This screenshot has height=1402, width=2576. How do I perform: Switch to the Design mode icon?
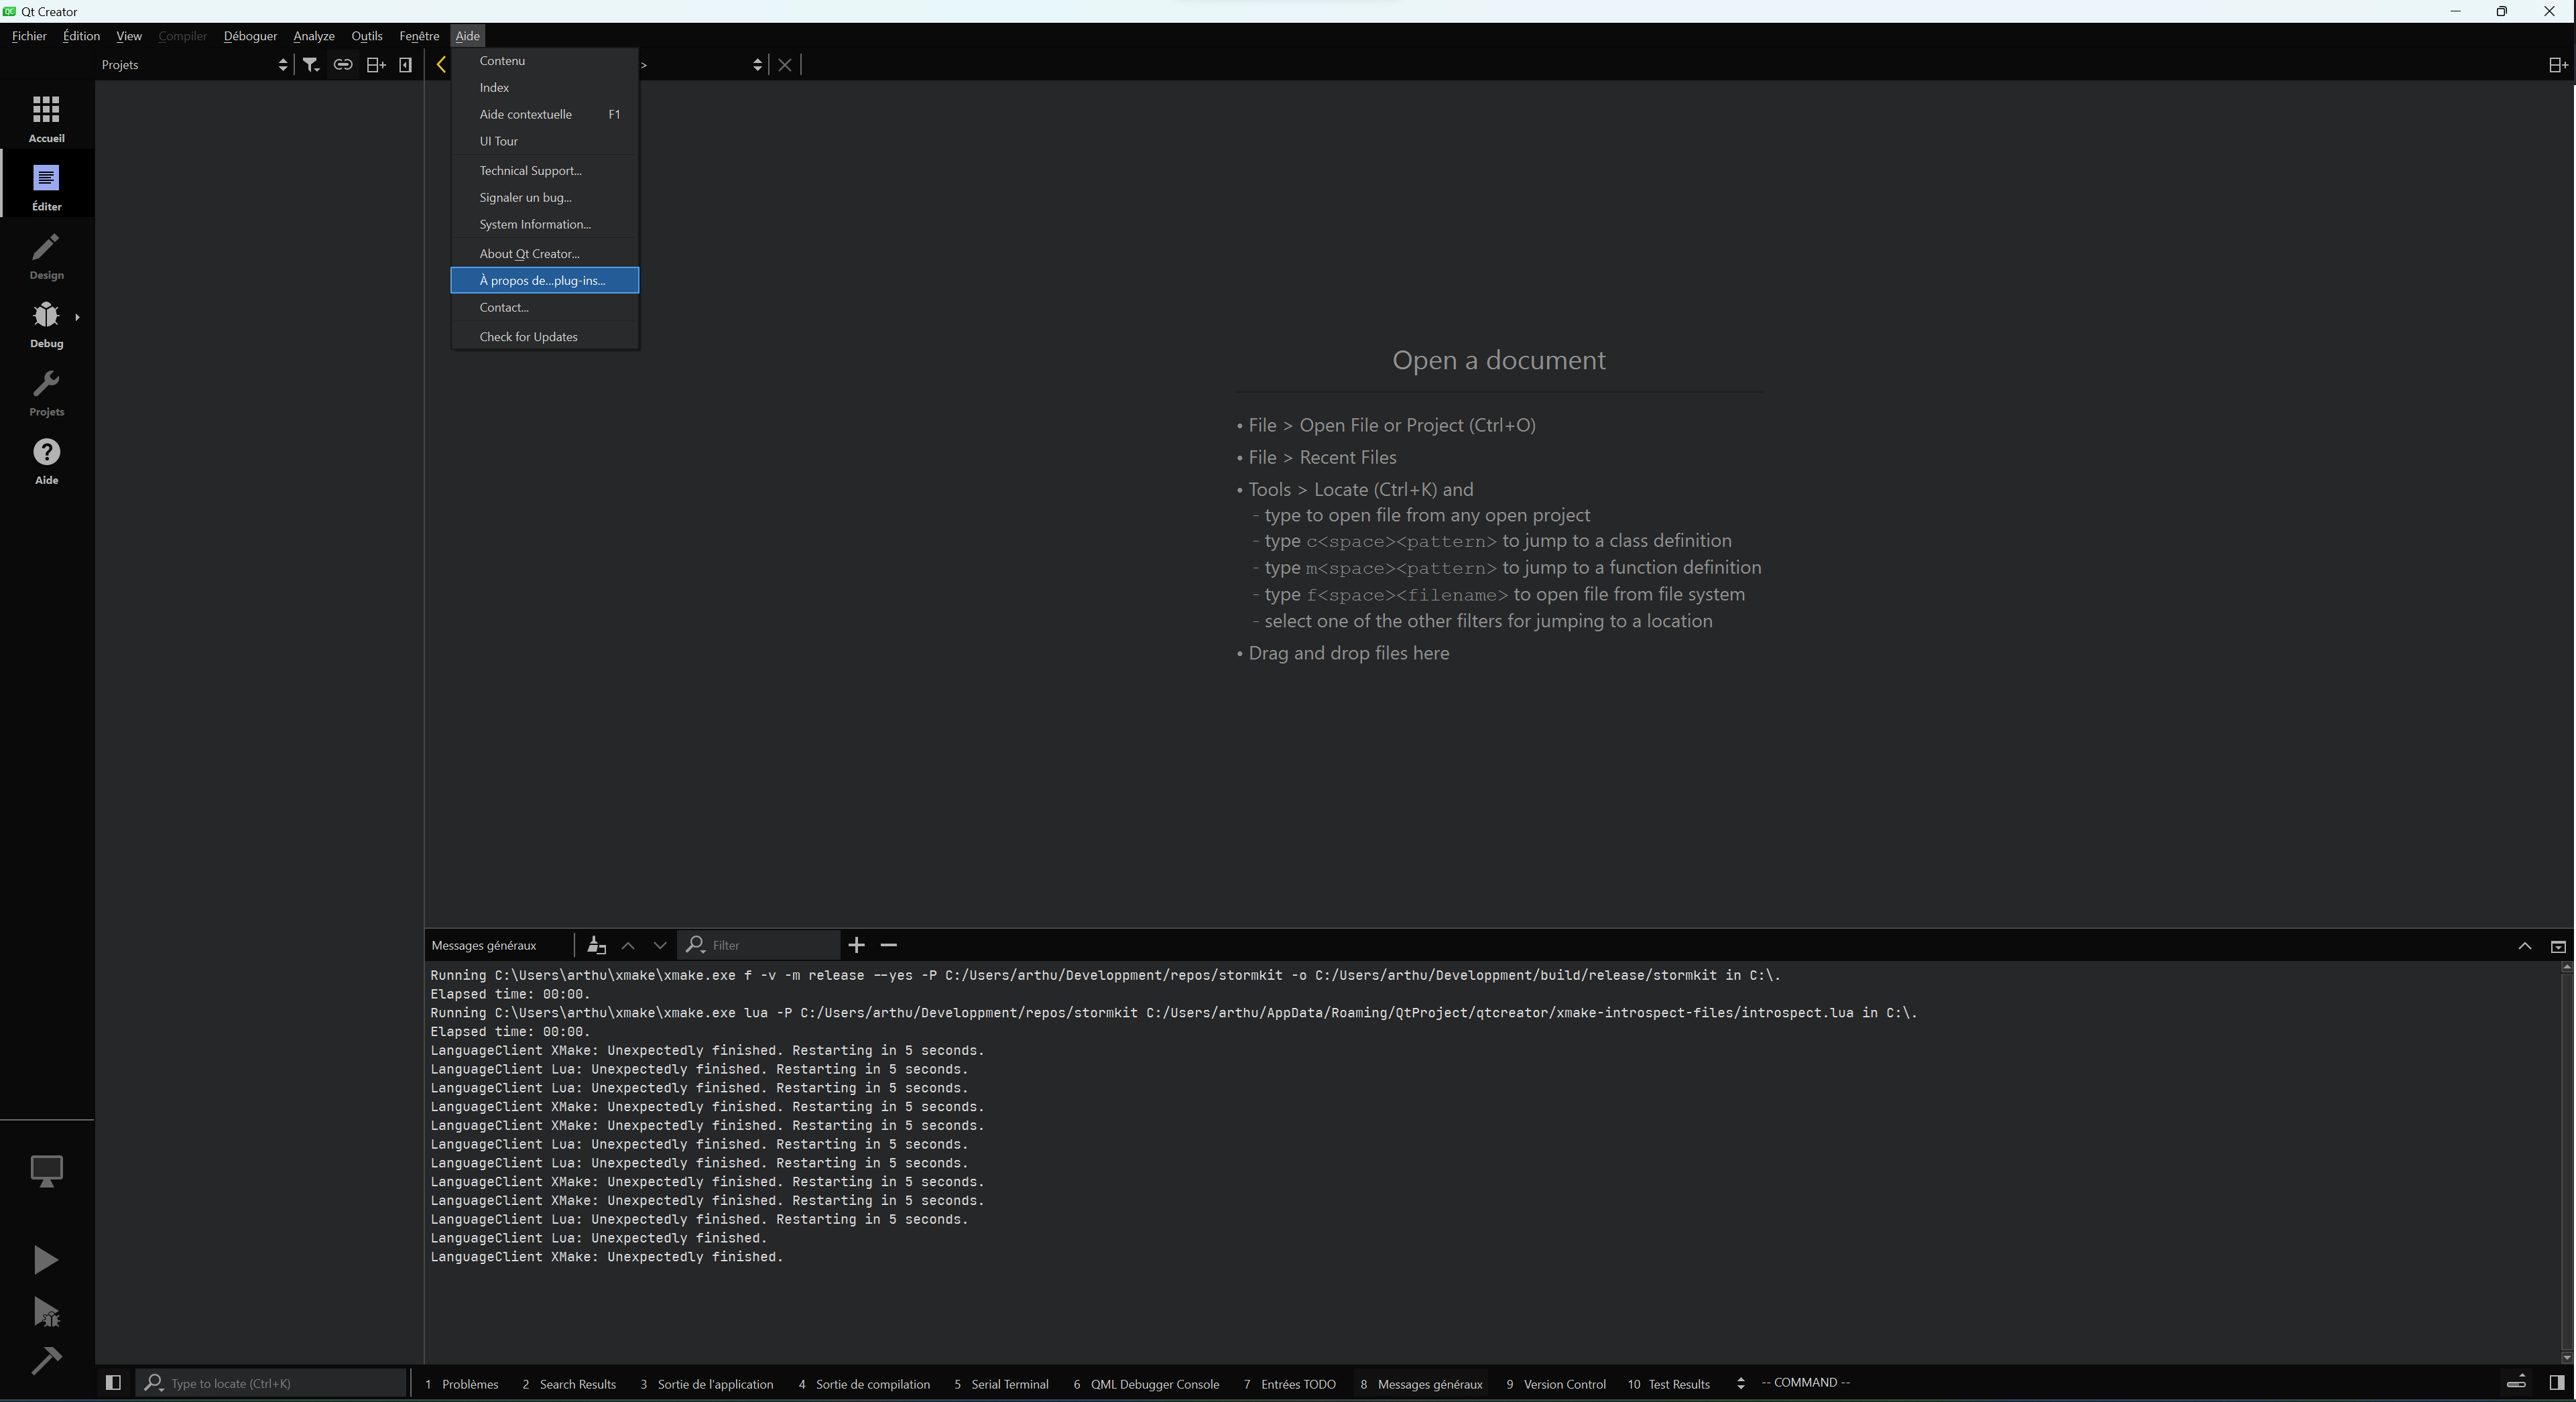point(46,256)
